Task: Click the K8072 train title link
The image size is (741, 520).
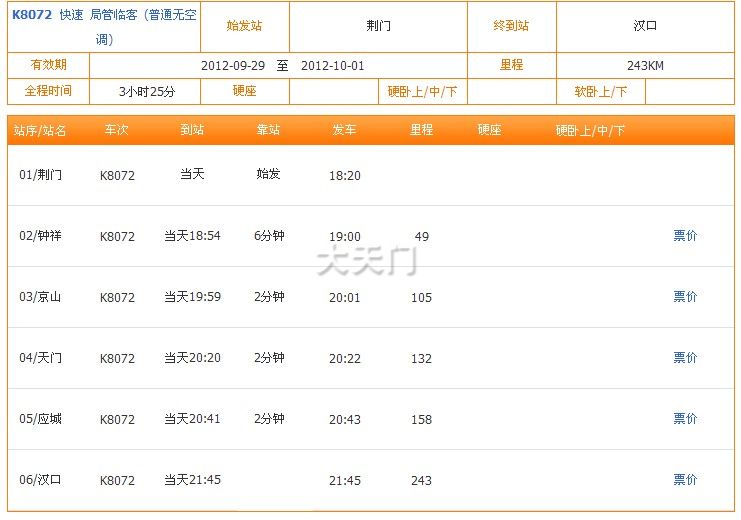Action: pos(32,15)
